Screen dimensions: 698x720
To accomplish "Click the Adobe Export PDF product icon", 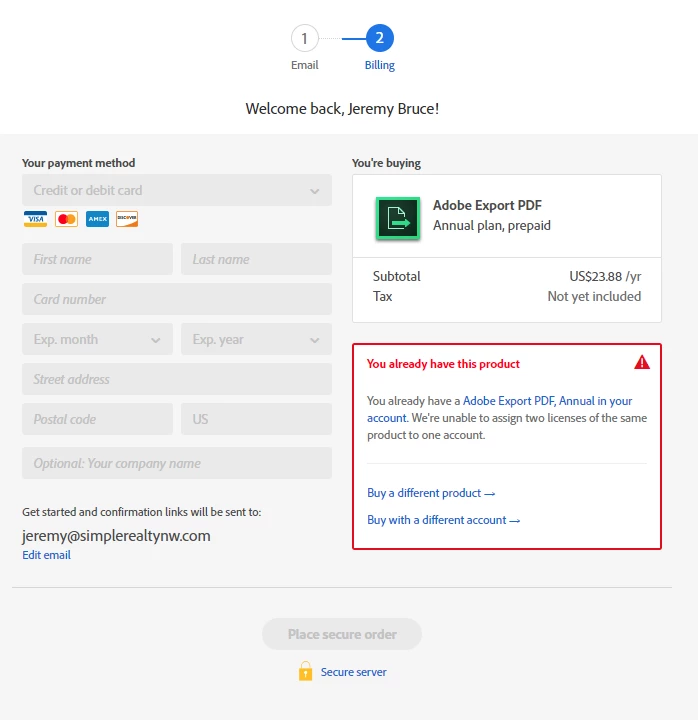I will coord(398,218).
